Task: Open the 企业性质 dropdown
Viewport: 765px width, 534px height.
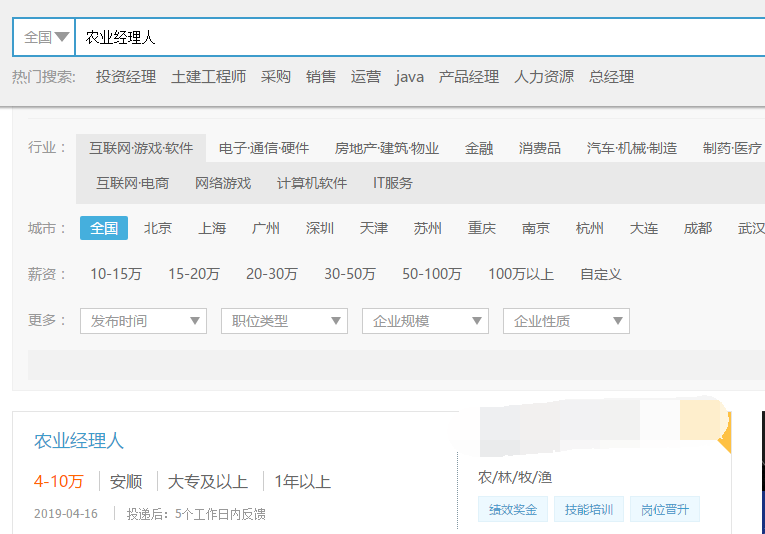Action: coord(566,321)
